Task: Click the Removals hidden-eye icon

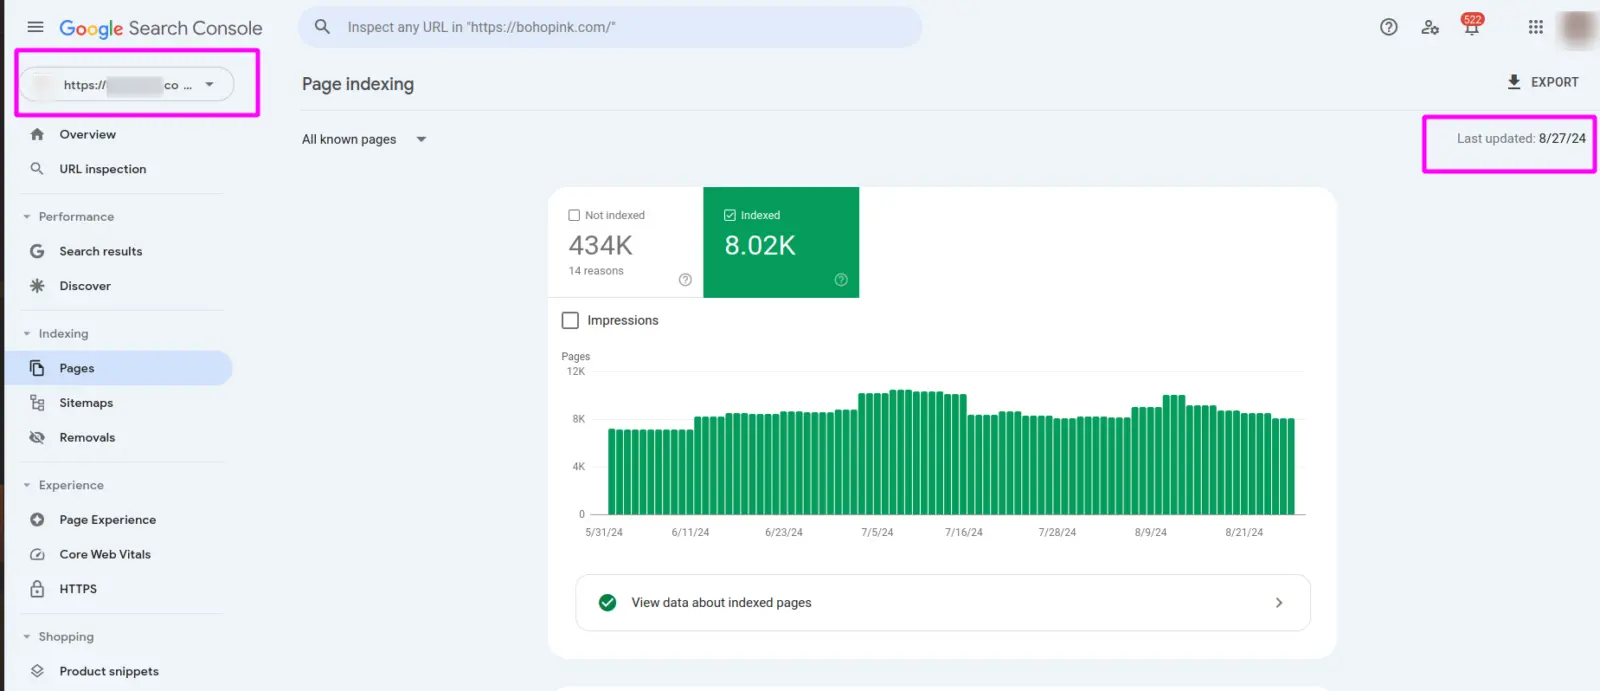Action: click(37, 437)
